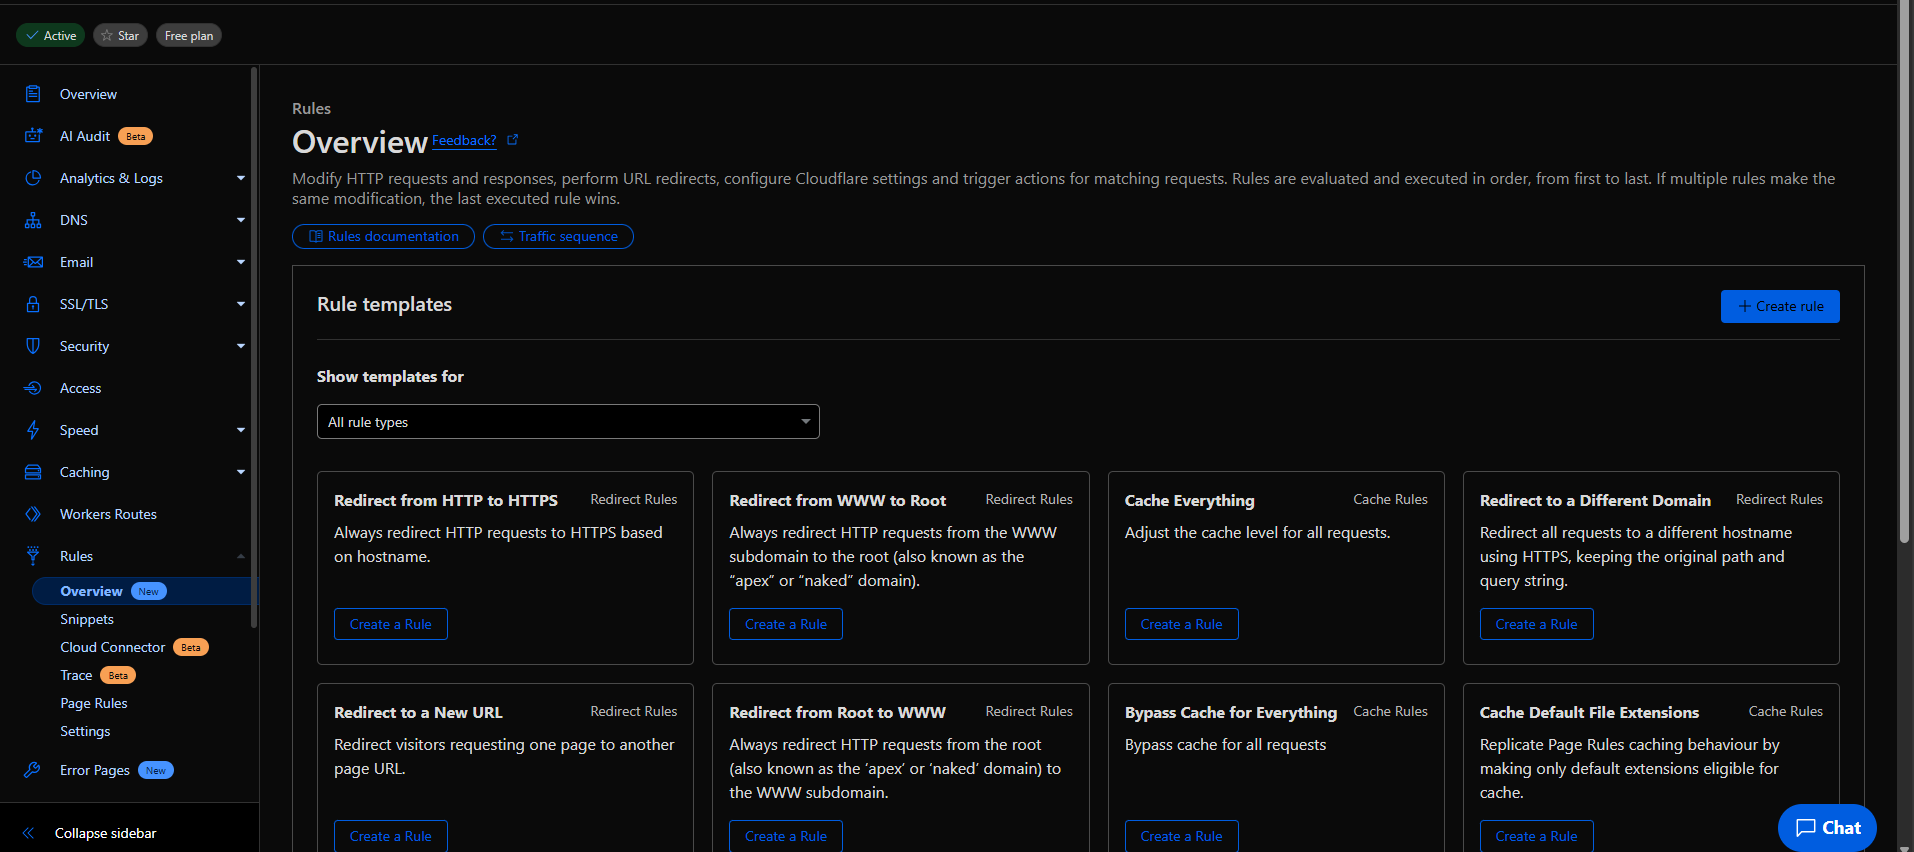Screen dimensions: 1914x852
Task: Click the Security shield icon
Action: pos(33,346)
